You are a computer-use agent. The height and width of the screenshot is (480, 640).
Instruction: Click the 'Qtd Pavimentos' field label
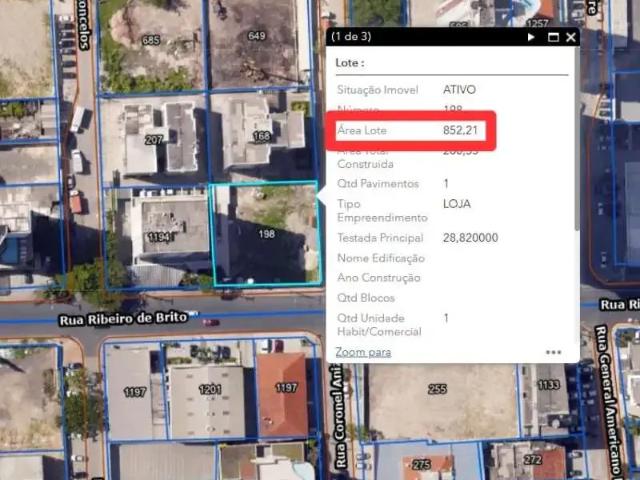pyautogui.click(x=378, y=184)
